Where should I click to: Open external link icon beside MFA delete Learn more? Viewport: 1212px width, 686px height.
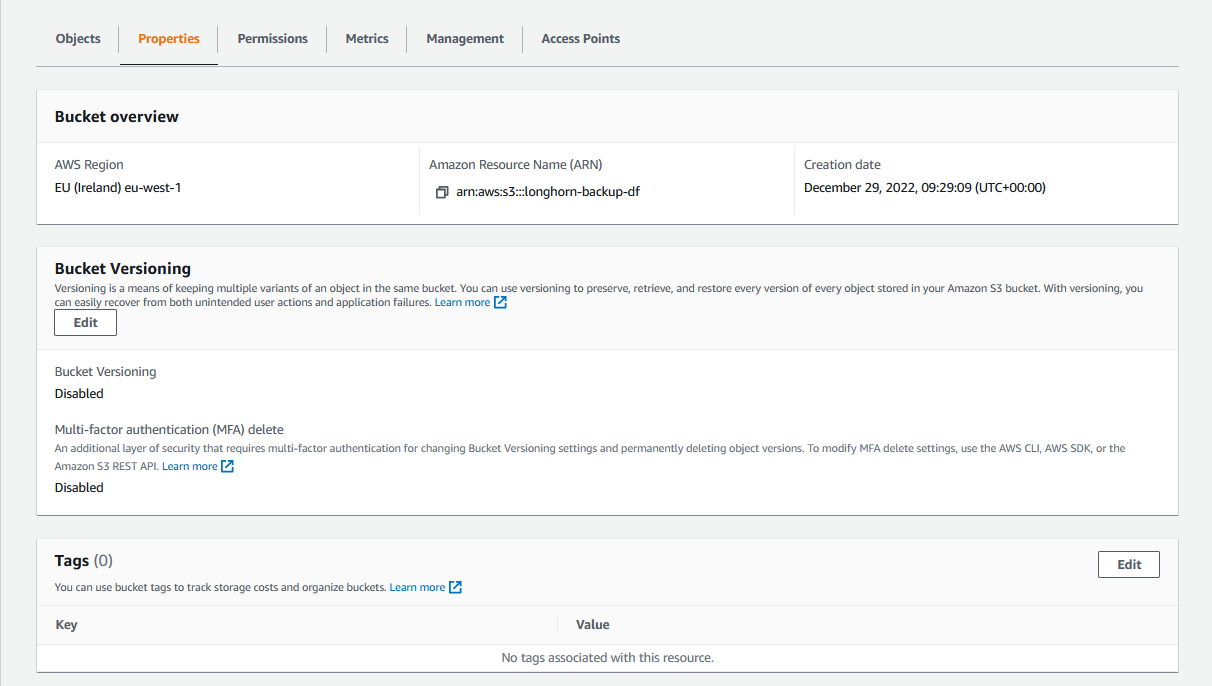point(227,466)
